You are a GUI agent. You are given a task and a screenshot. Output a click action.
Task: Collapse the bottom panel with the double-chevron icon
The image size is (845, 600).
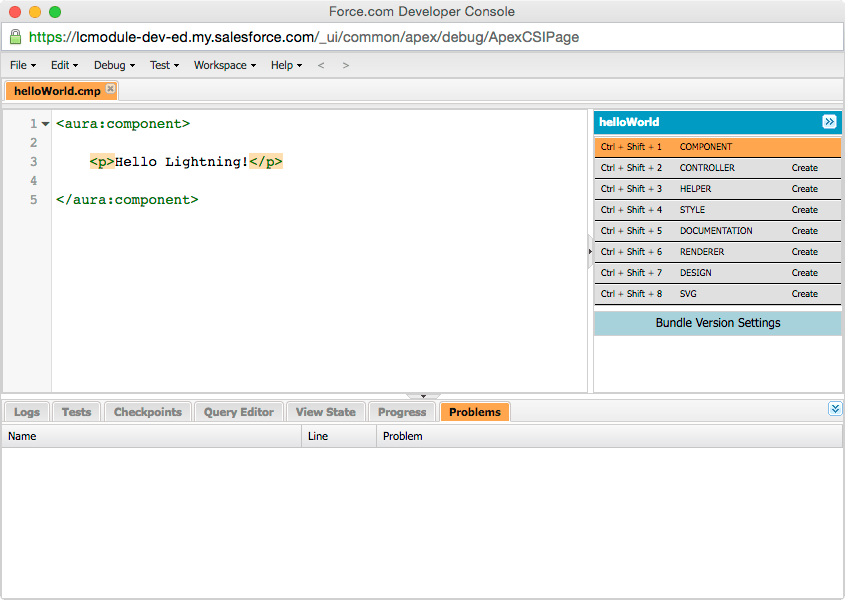pyautogui.click(x=835, y=409)
